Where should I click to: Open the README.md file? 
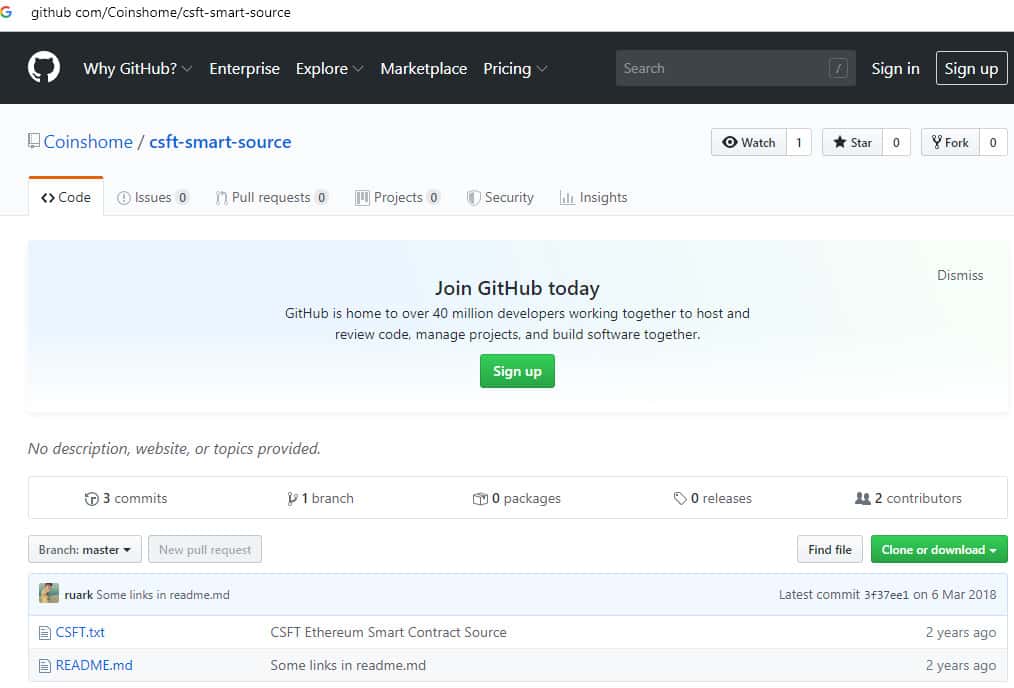94,665
